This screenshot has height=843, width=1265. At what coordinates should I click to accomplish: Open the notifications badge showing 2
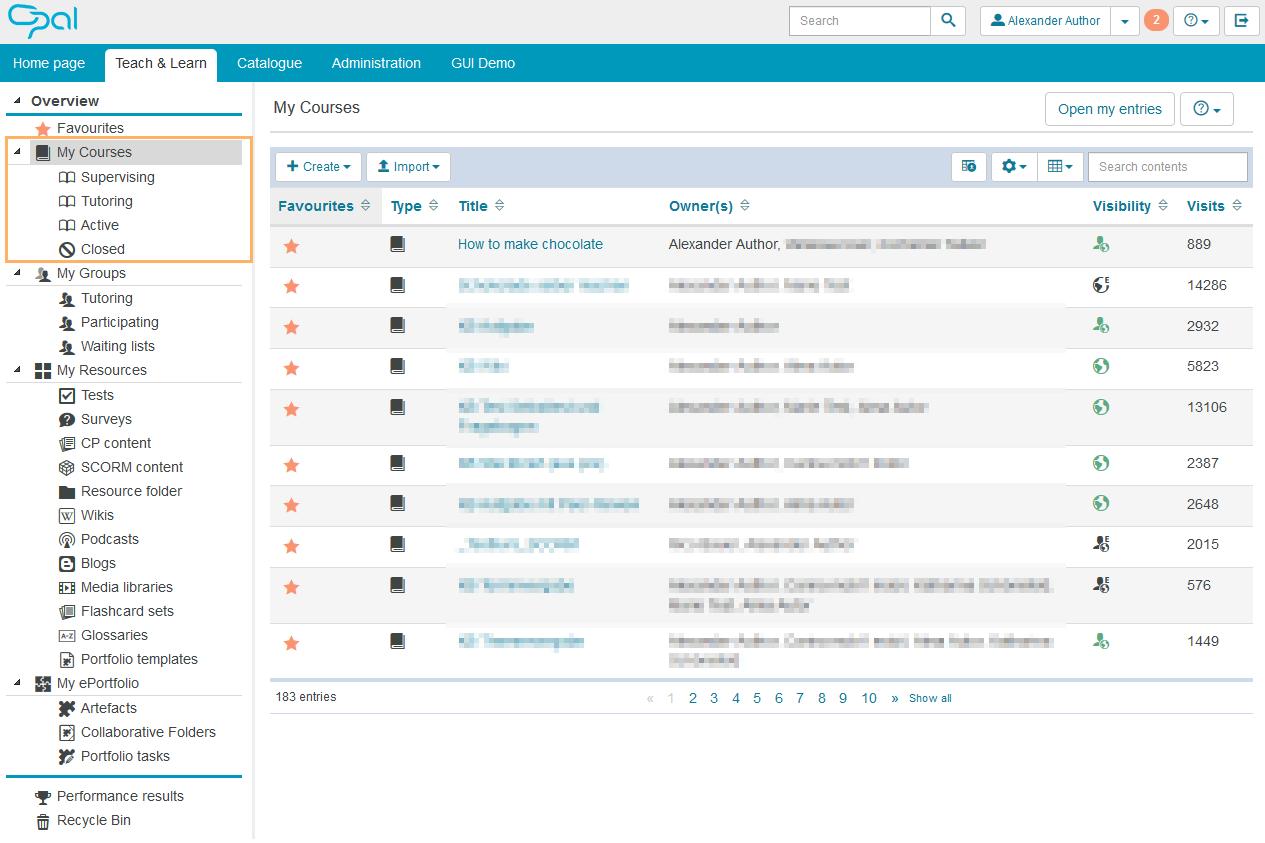[x=1156, y=20]
